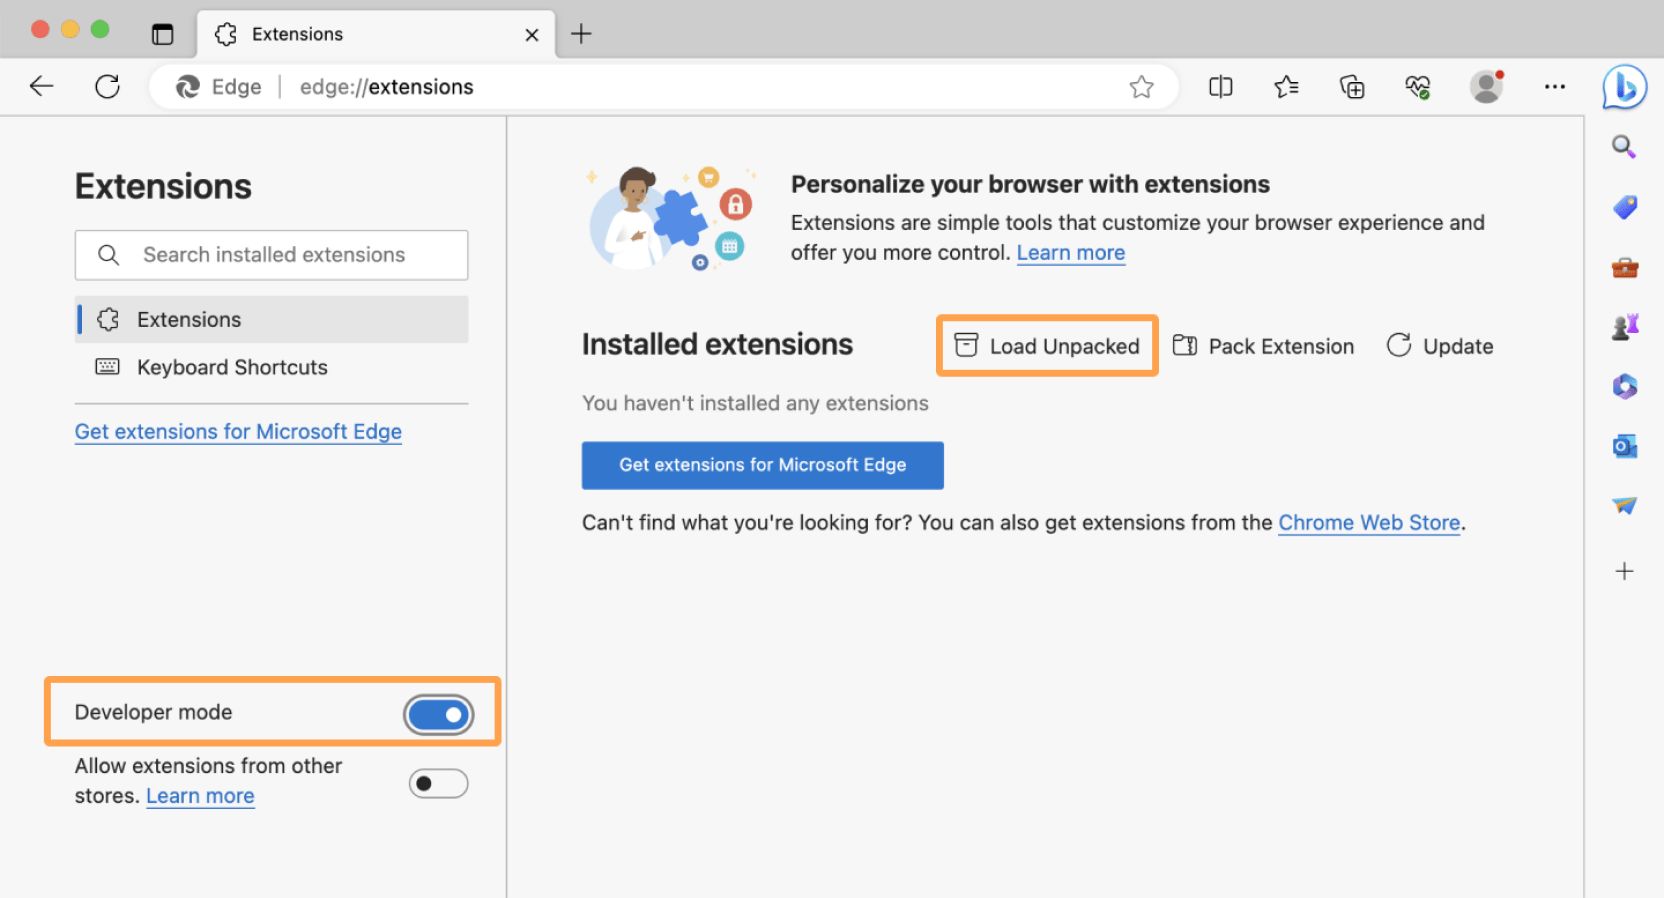Open the Bing Copilot sidebar button
The width and height of the screenshot is (1664, 898).
[1624, 87]
